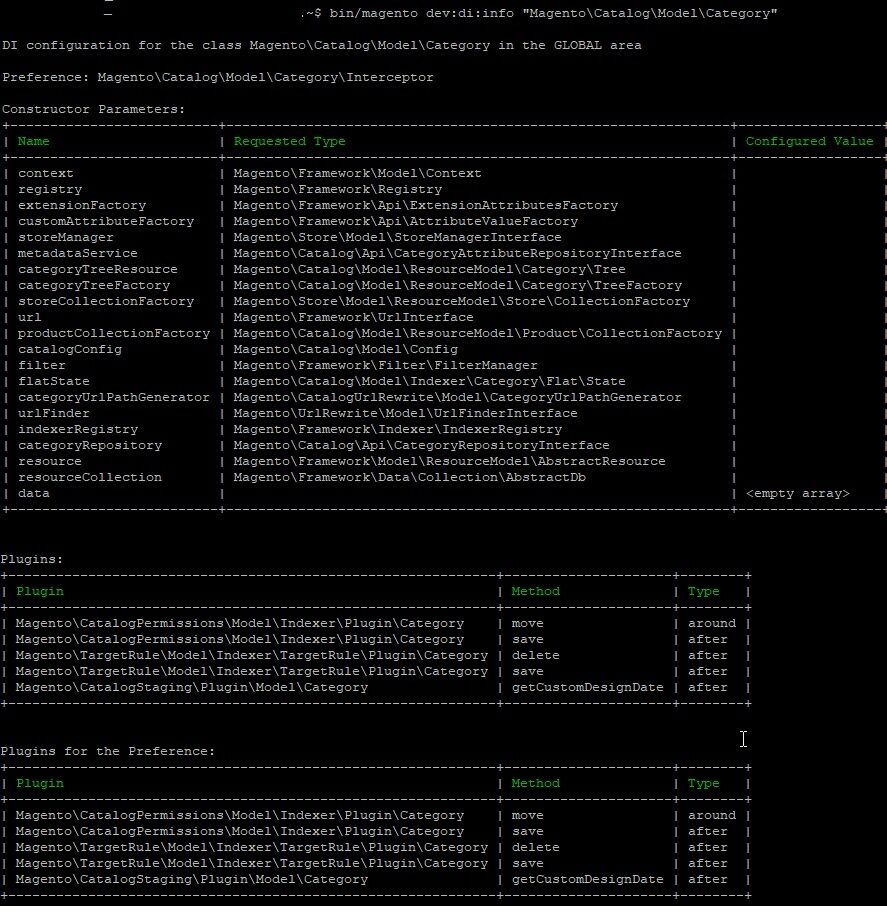This screenshot has width=887, height=912.
Task: Click the bin/magento dev:di:info command text
Action: [x=553, y=13]
